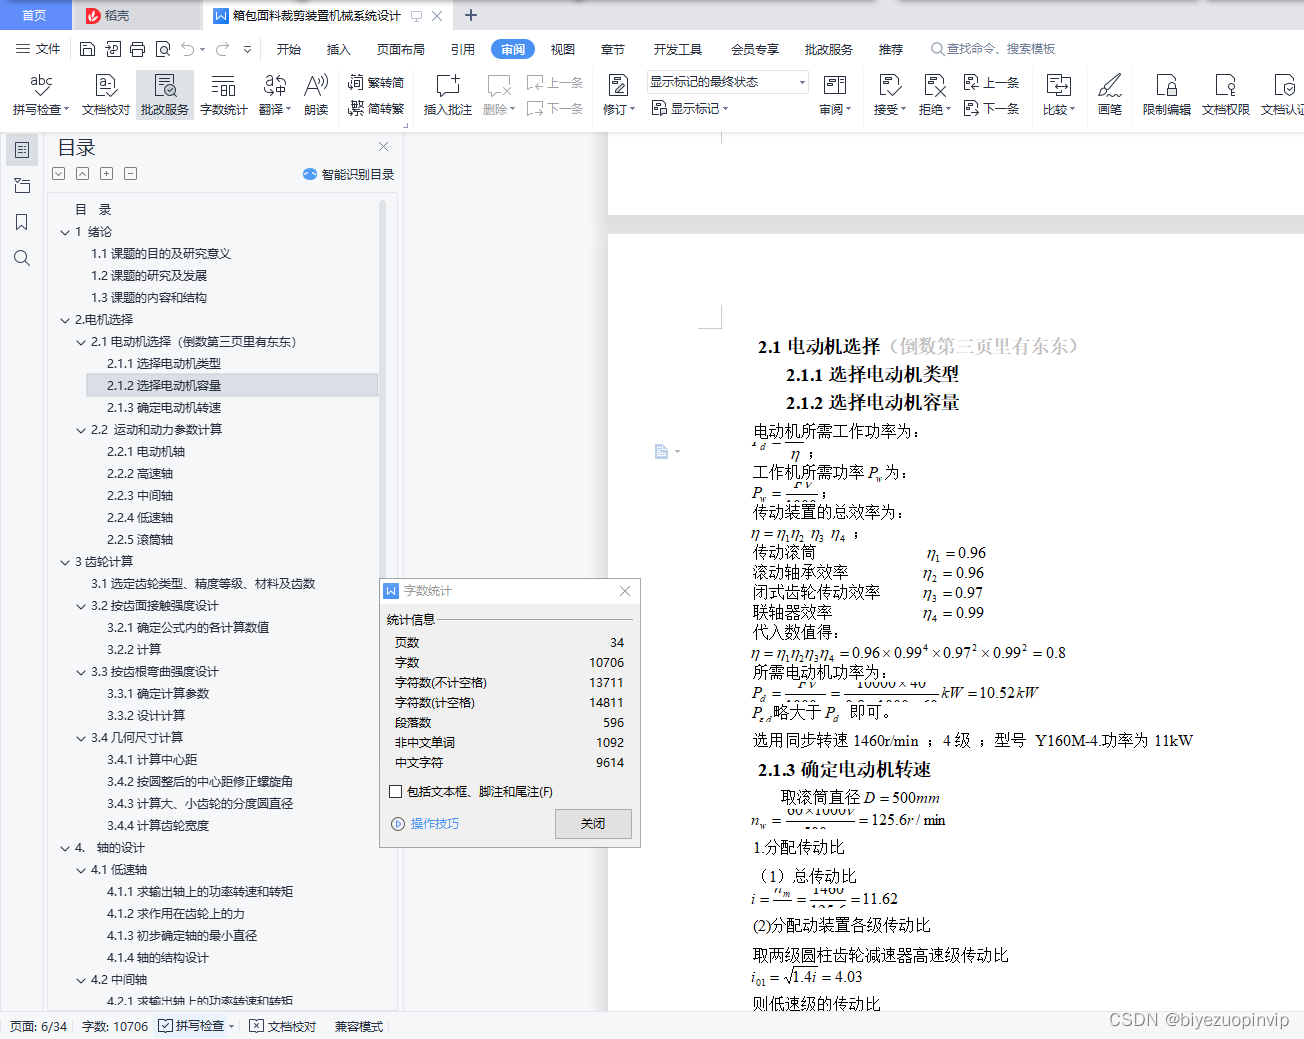Open a new tab with plus button

pyautogui.click(x=471, y=15)
